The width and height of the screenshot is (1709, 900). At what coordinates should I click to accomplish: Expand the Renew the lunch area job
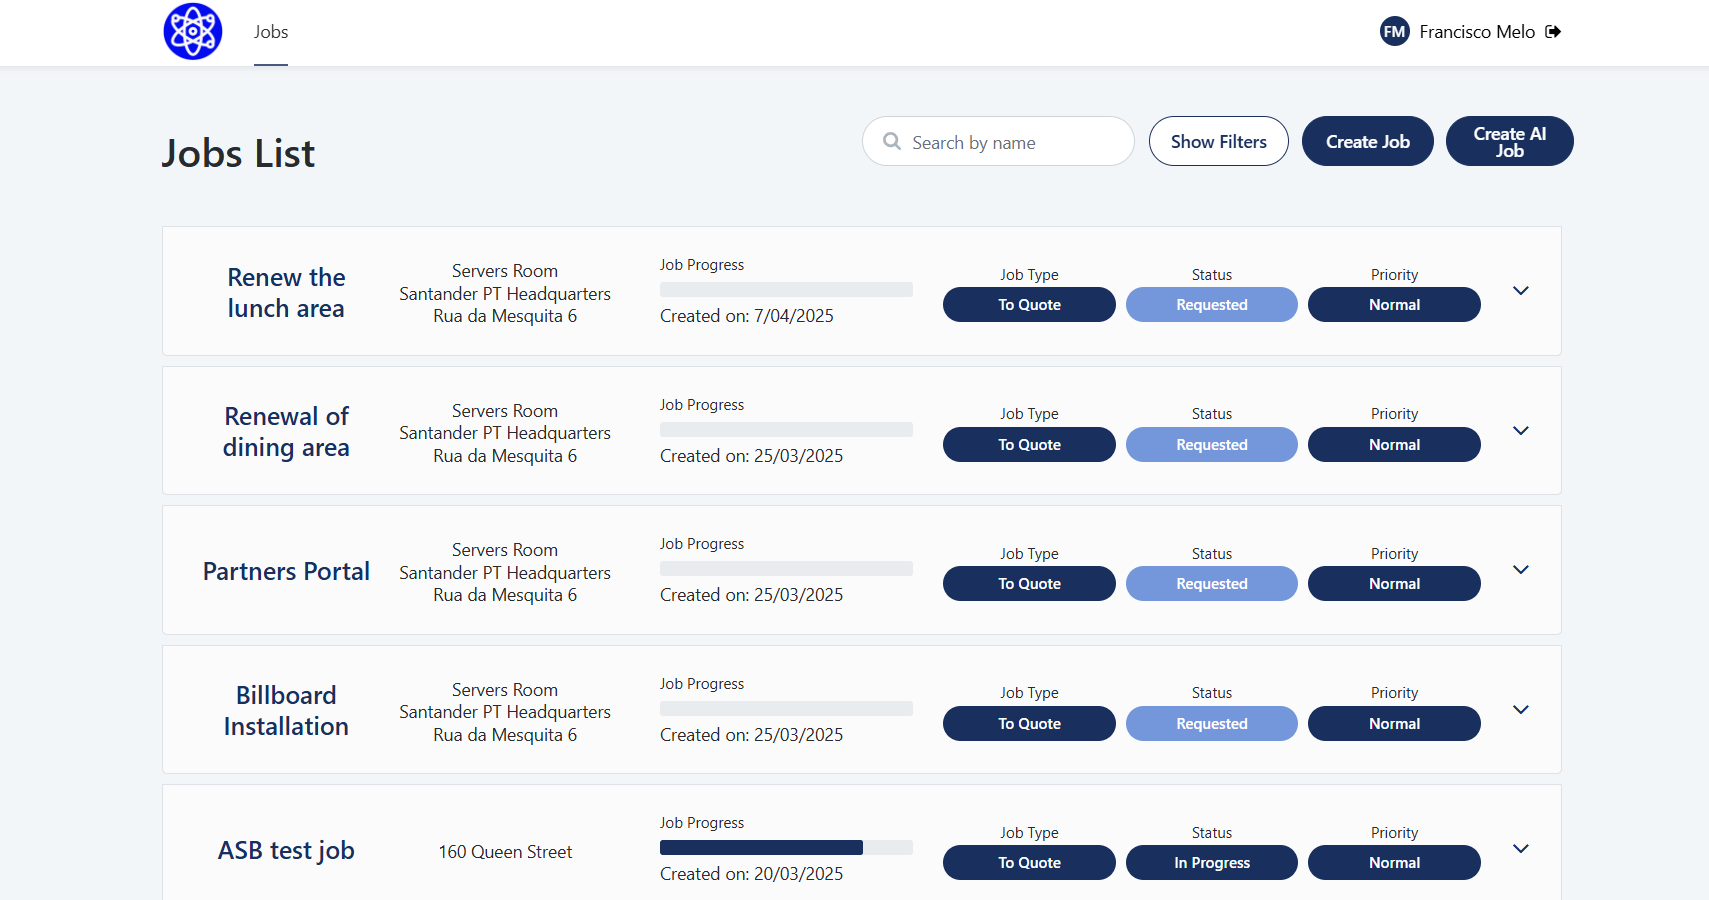click(x=1520, y=291)
